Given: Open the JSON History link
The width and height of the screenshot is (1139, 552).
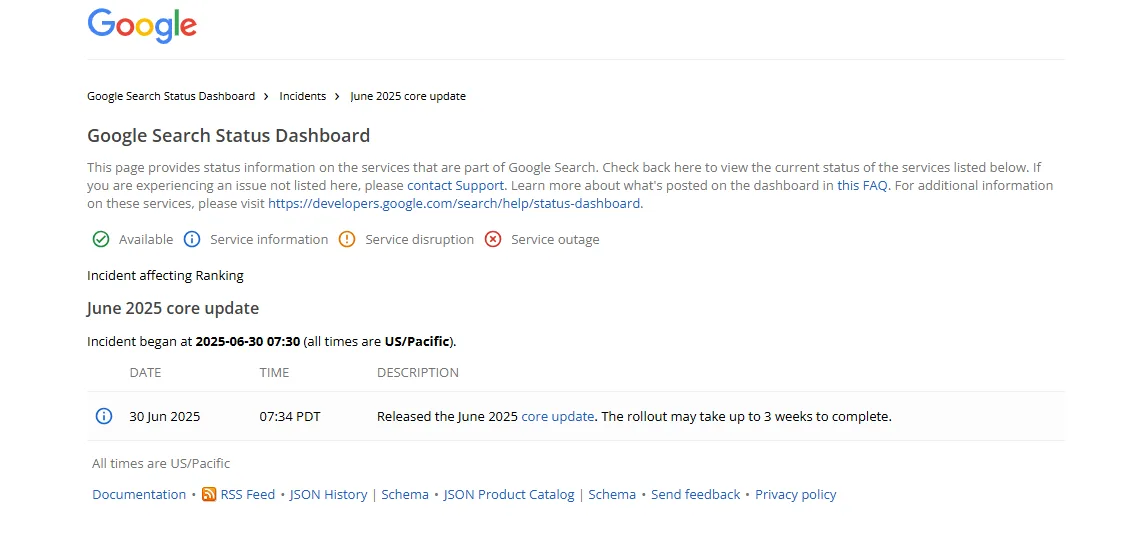Looking at the screenshot, I should click(328, 494).
